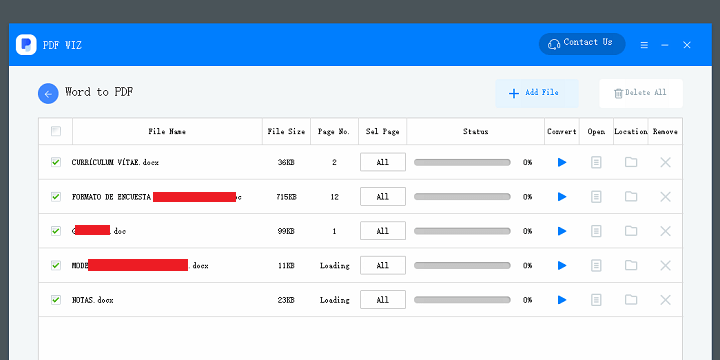Uncheck the 99KB .doc file checkbox
Image resolution: width=720 pixels, height=360 pixels.
coord(56,231)
